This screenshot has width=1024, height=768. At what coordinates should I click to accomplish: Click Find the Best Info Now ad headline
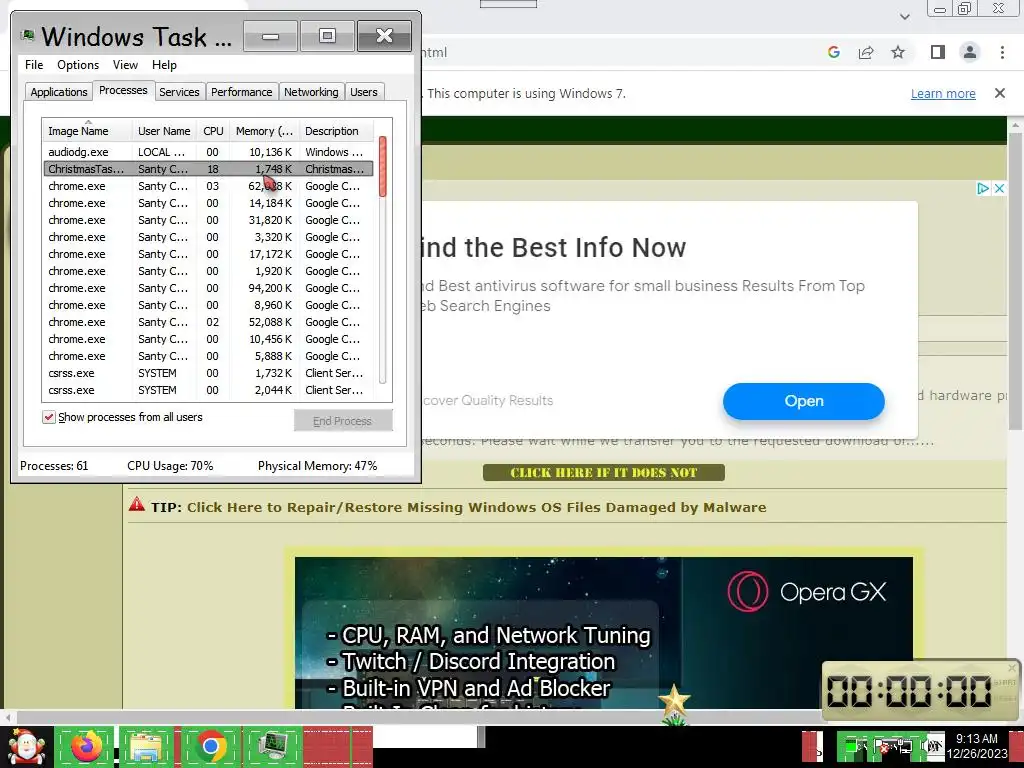click(x=554, y=248)
